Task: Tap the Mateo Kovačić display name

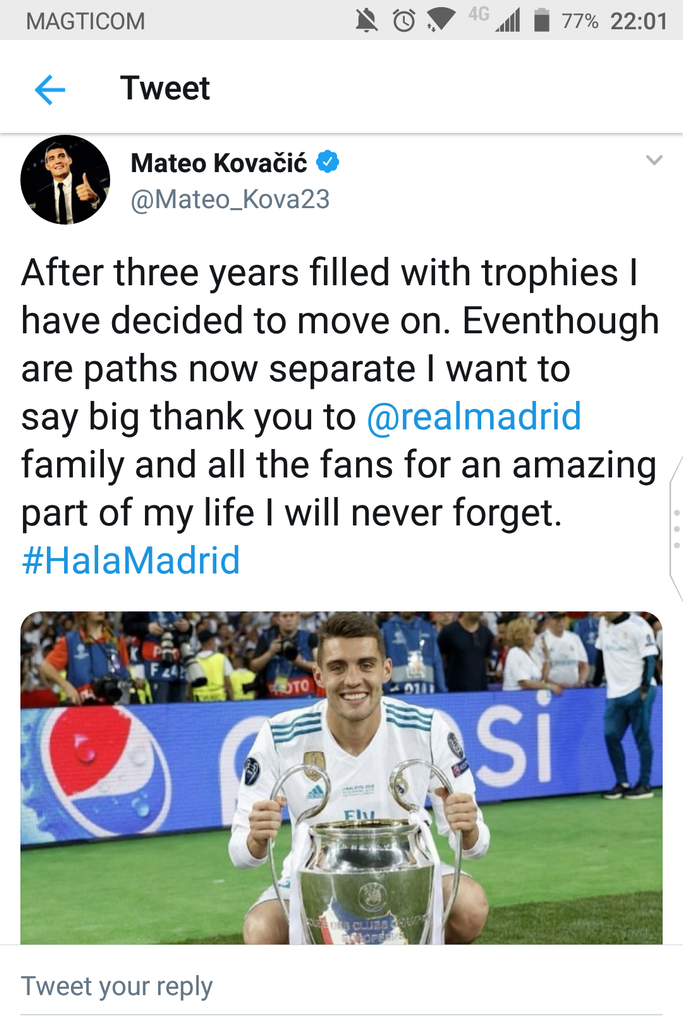Action: point(219,162)
